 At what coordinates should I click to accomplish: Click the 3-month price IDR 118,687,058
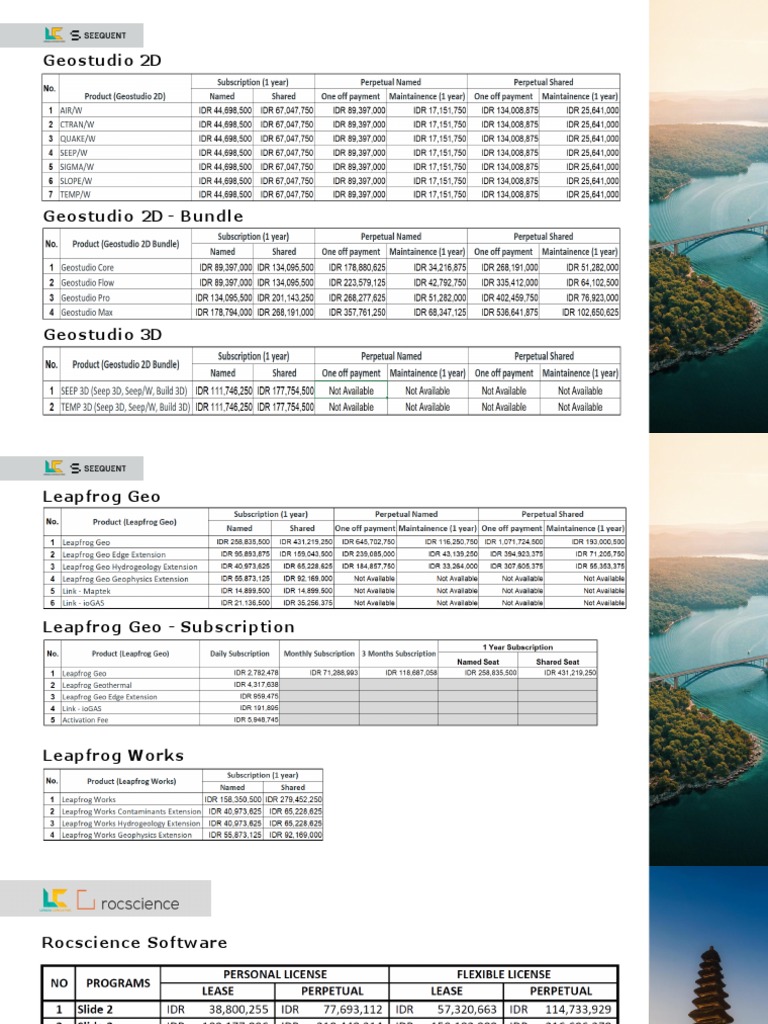point(411,673)
